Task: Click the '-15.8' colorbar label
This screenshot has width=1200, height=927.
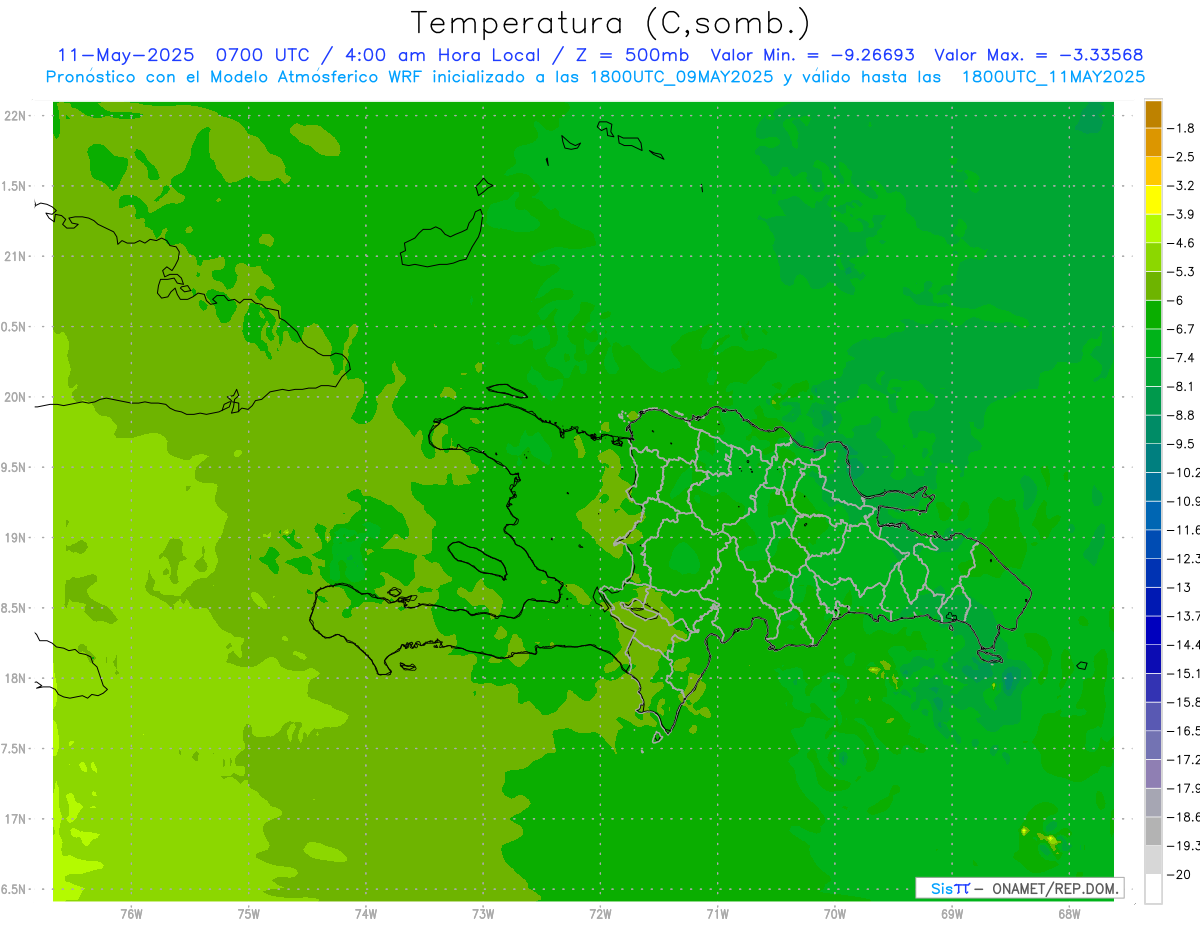Action: (1184, 703)
